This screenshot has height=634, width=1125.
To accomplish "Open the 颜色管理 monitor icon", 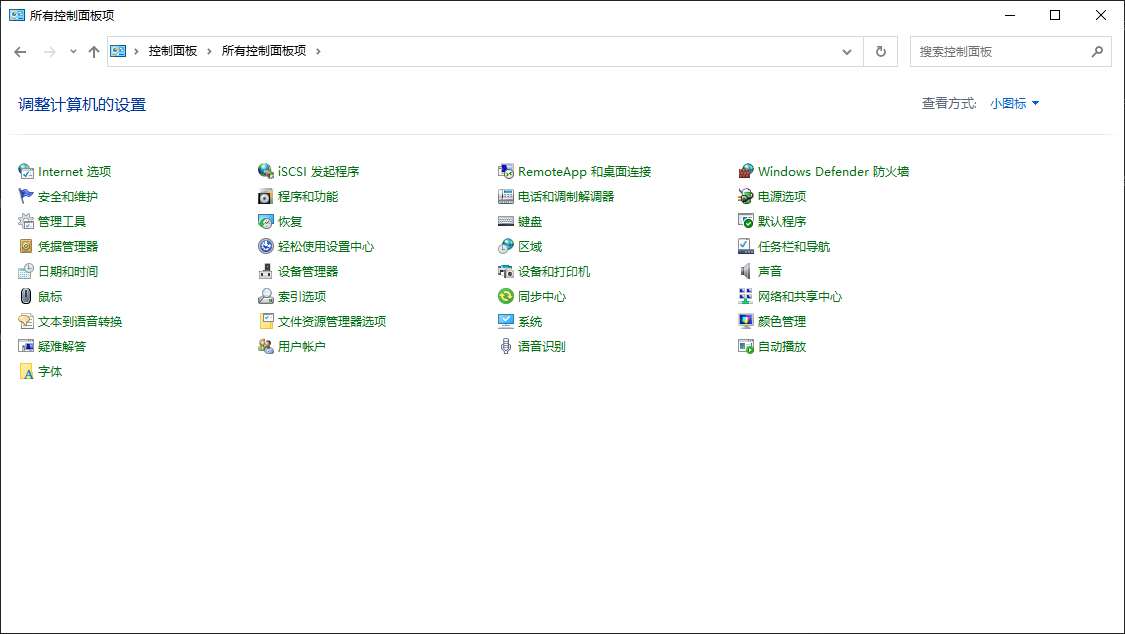I will 746,322.
